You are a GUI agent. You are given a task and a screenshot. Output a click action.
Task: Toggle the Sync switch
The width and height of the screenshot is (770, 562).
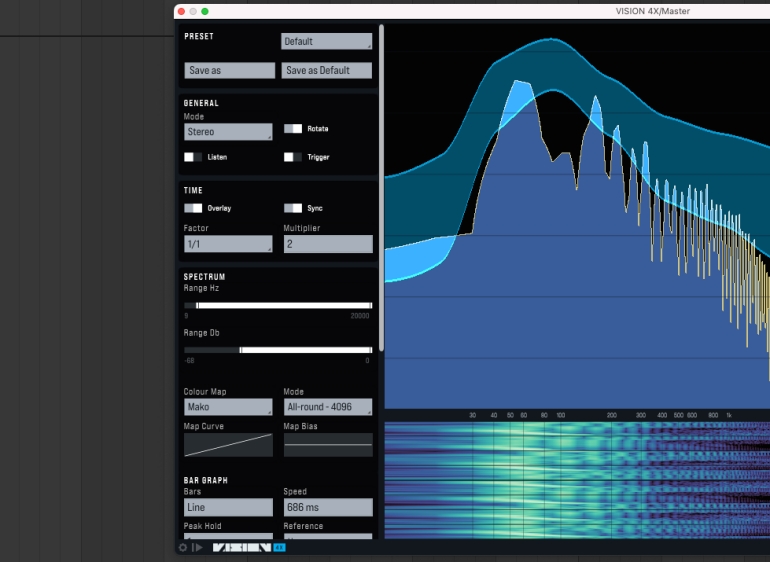tap(293, 208)
